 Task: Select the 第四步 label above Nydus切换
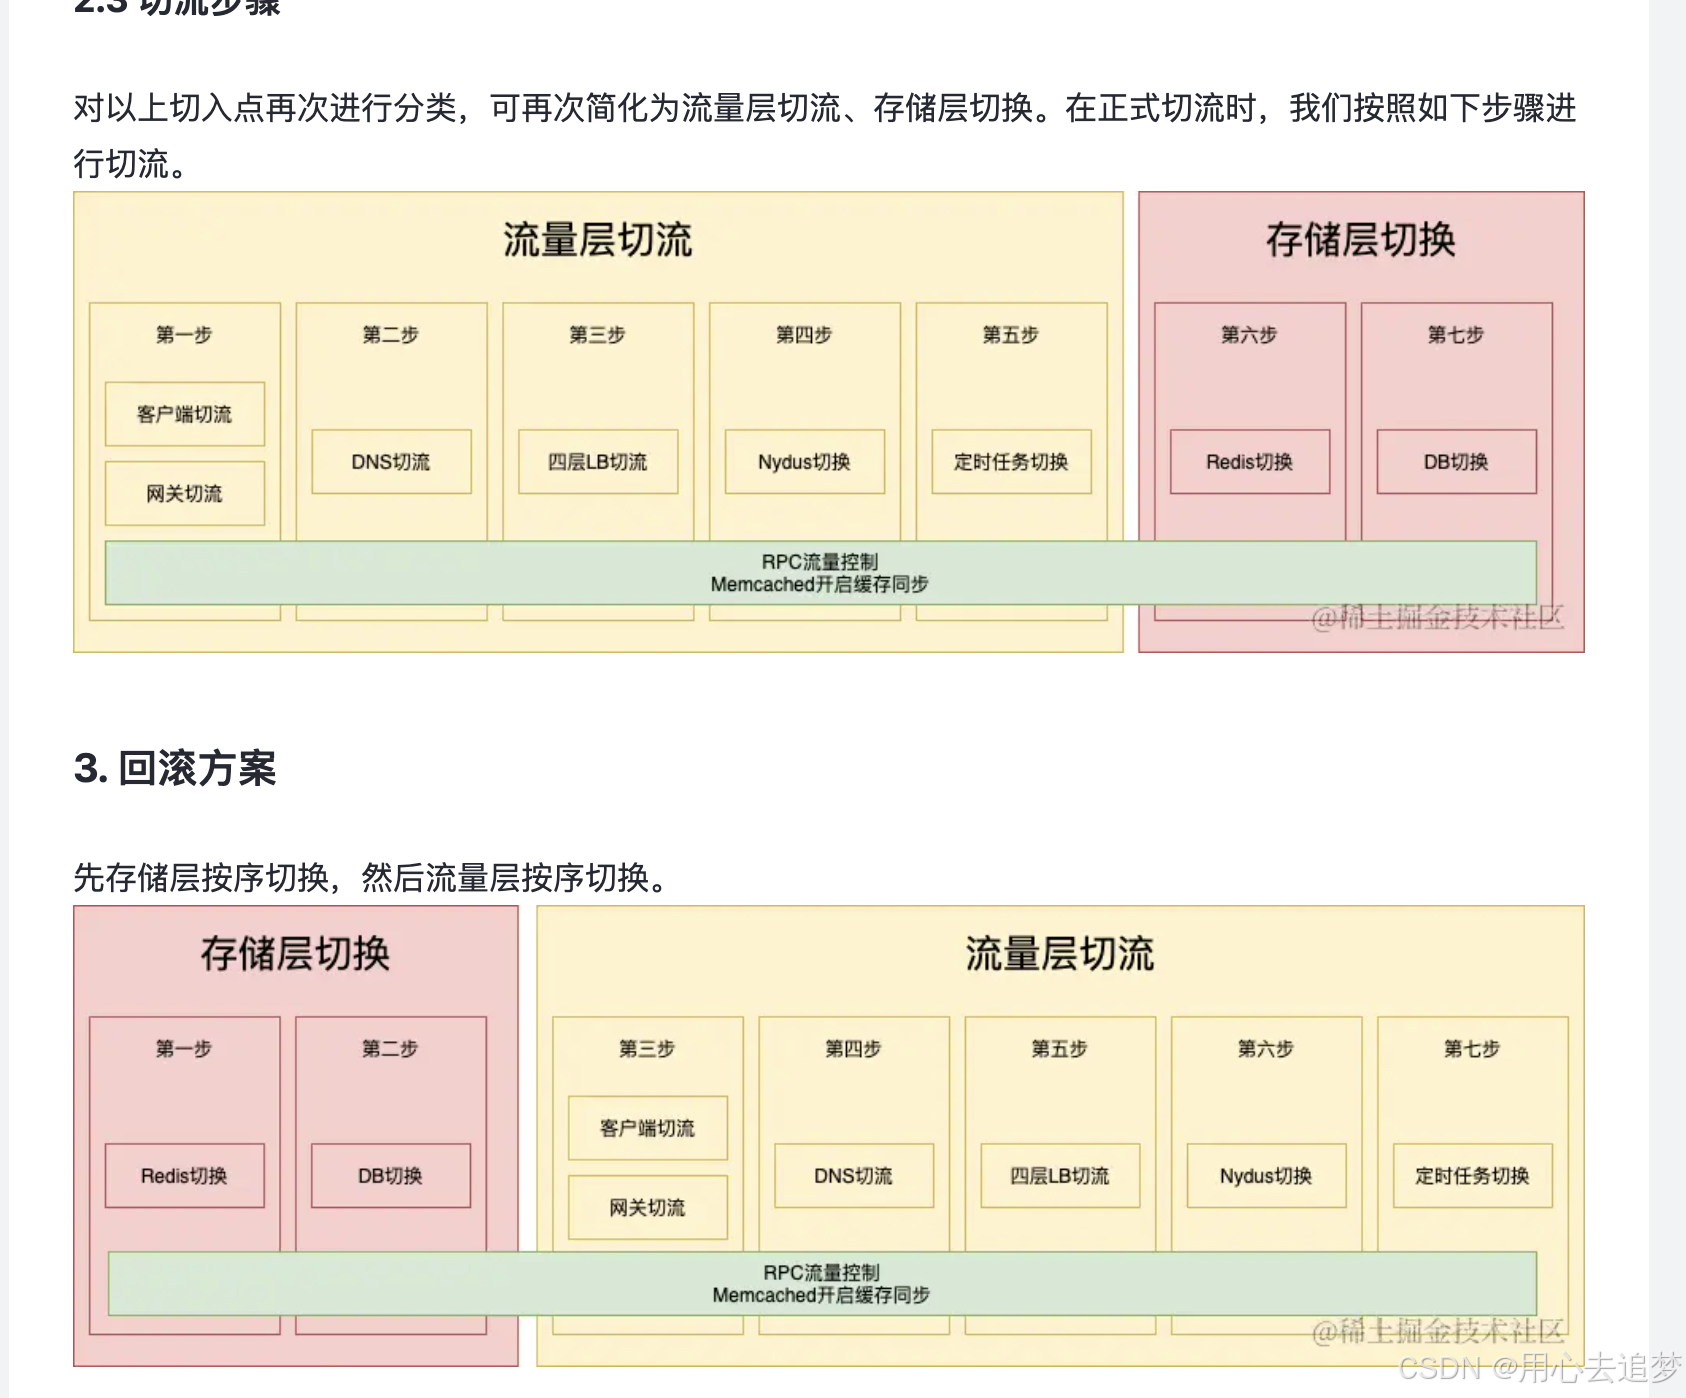[x=804, y=334]
